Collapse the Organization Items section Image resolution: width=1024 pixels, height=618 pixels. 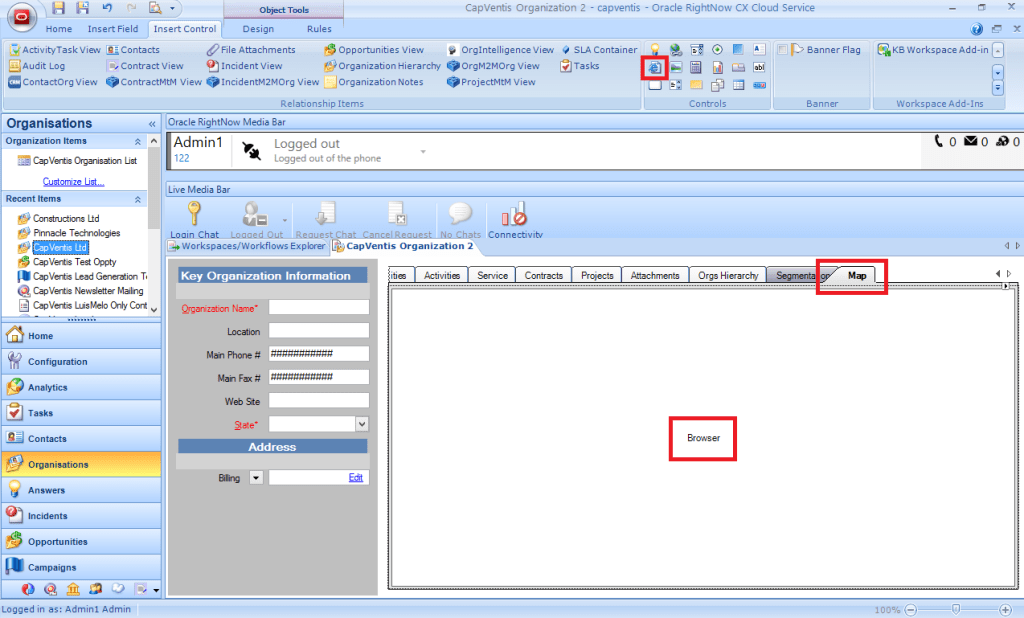153,141
